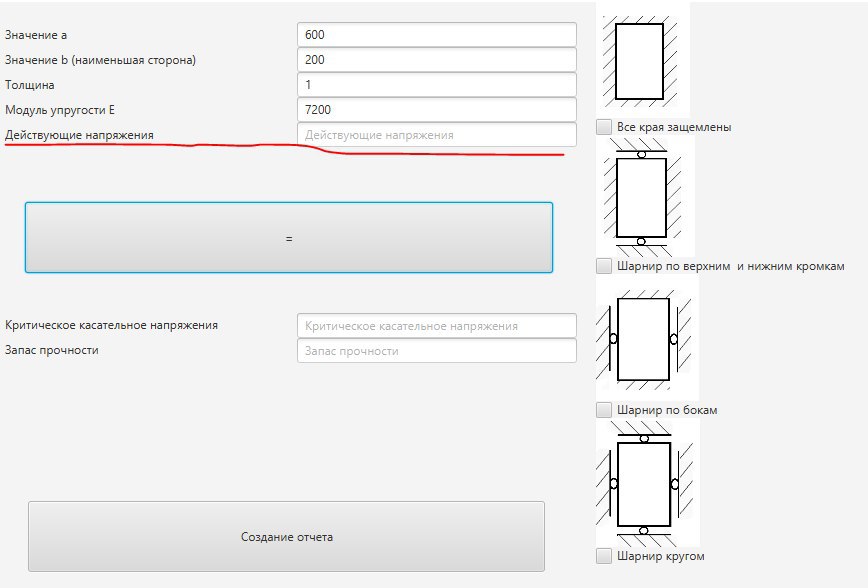Click the equals calculate button

[289, 238]
